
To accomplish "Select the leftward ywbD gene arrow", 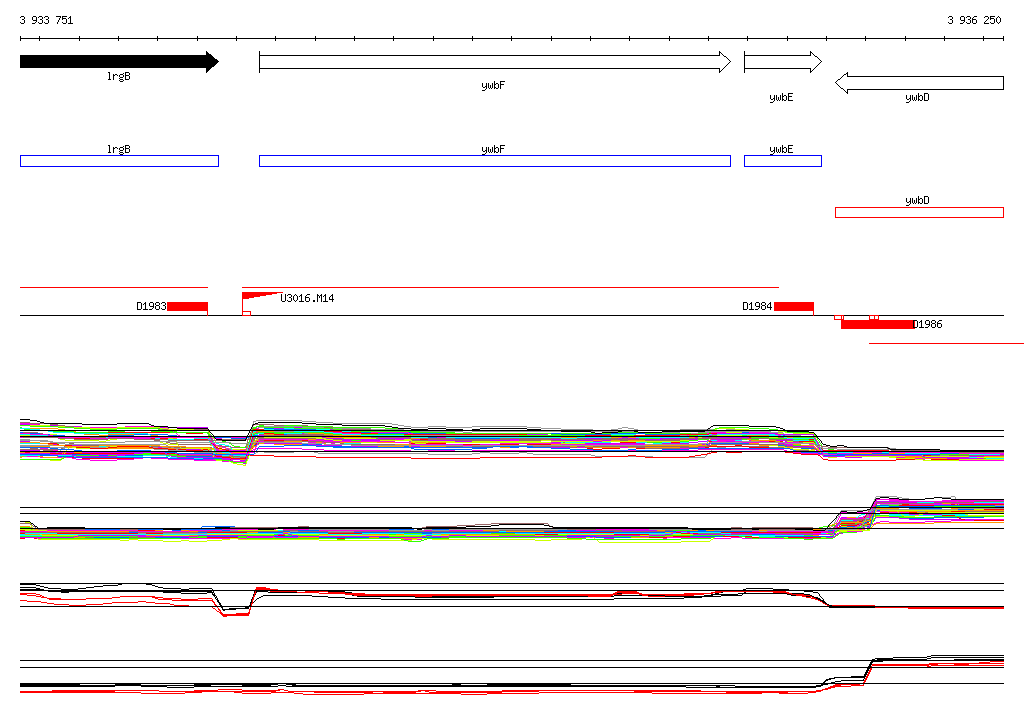I will [x=920, y=83].
